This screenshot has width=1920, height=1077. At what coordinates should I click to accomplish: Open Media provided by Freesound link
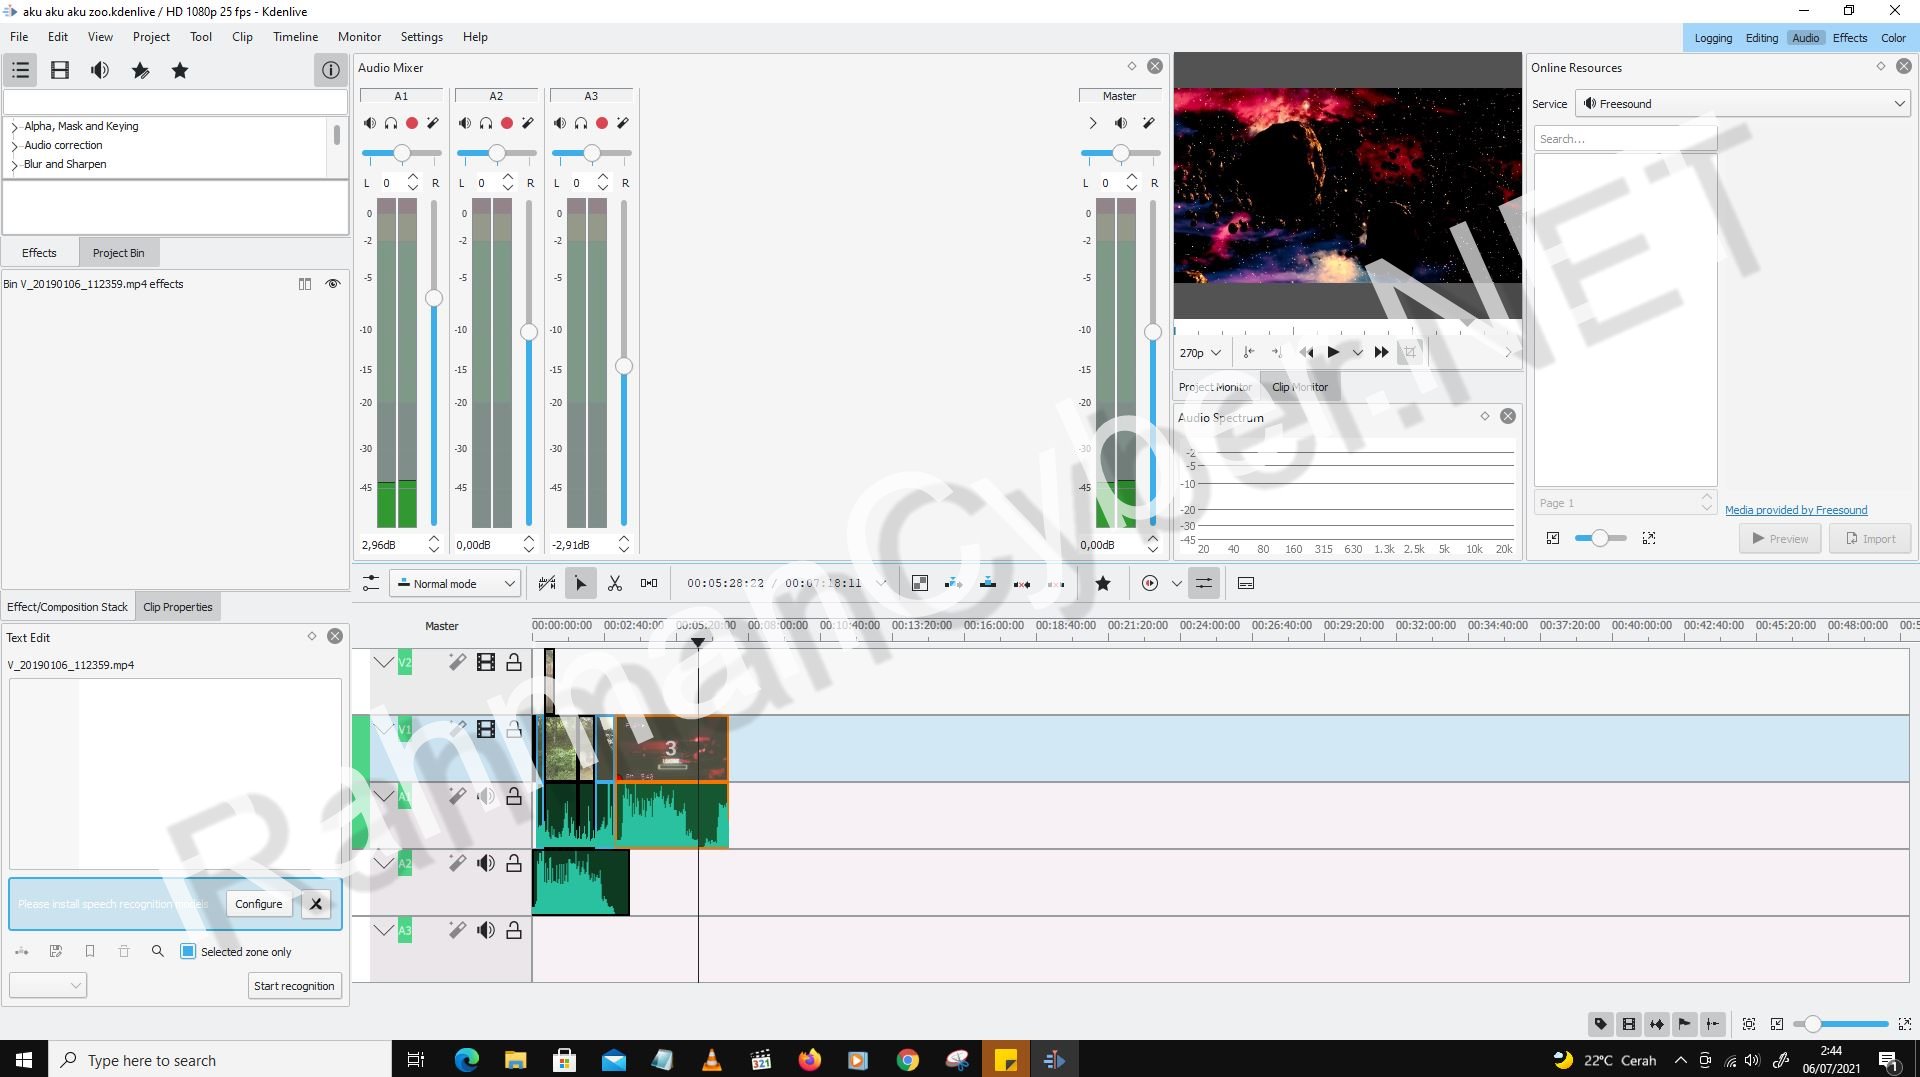[x=1796, y=510]
